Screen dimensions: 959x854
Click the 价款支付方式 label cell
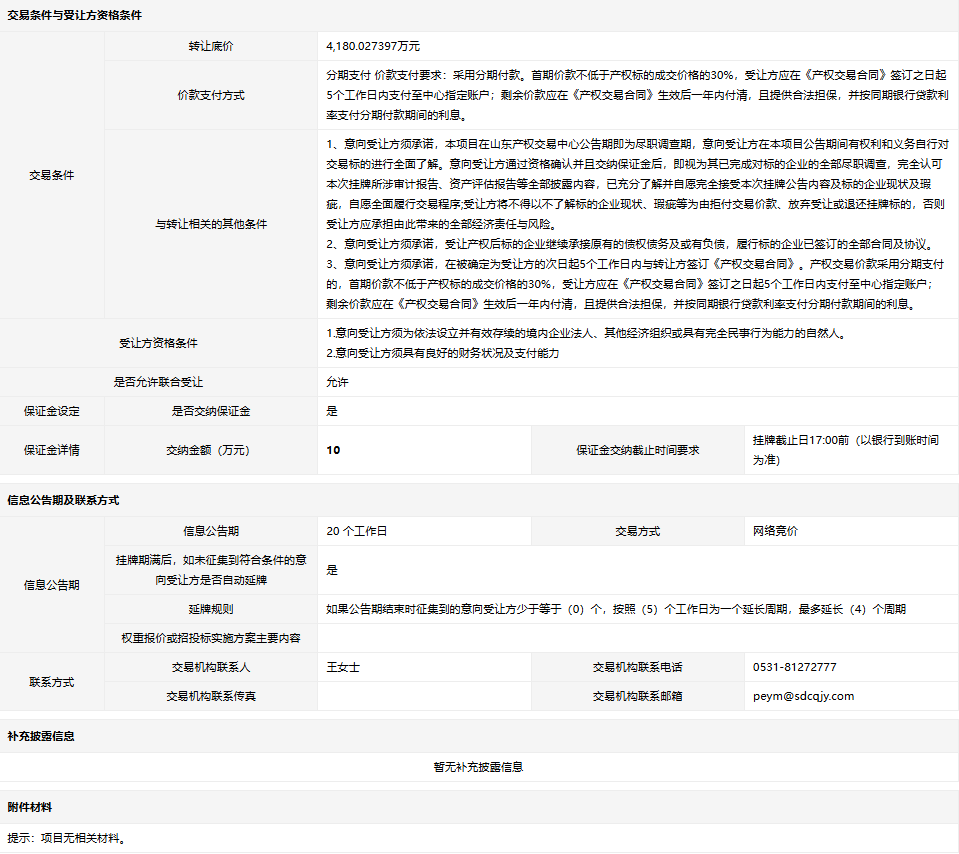210,95
